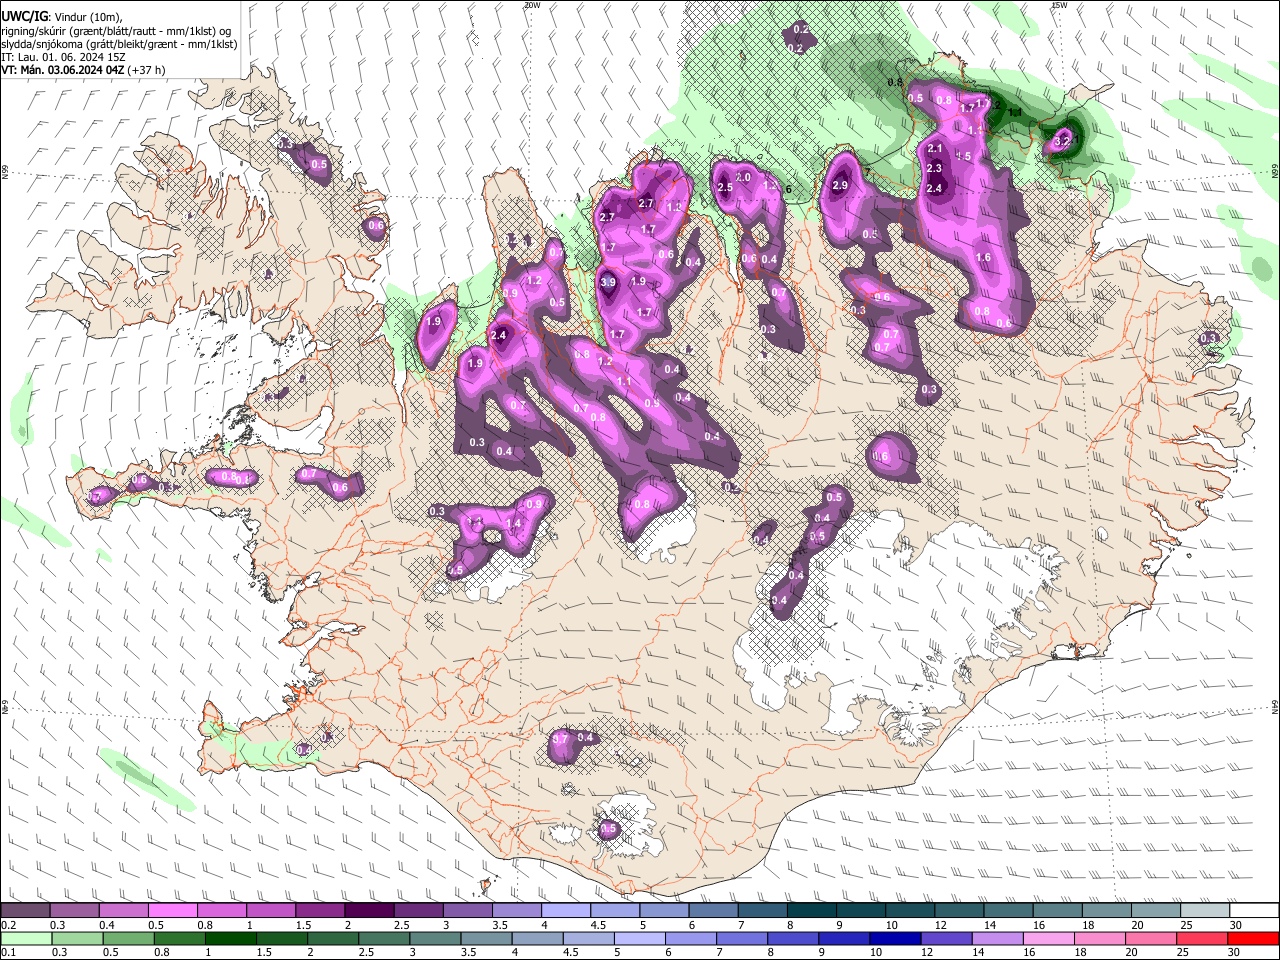Click the '0.1' label starting the bottom legend row
The height and width of the screenshot is (960, 1280).
(x=6, y=953)
